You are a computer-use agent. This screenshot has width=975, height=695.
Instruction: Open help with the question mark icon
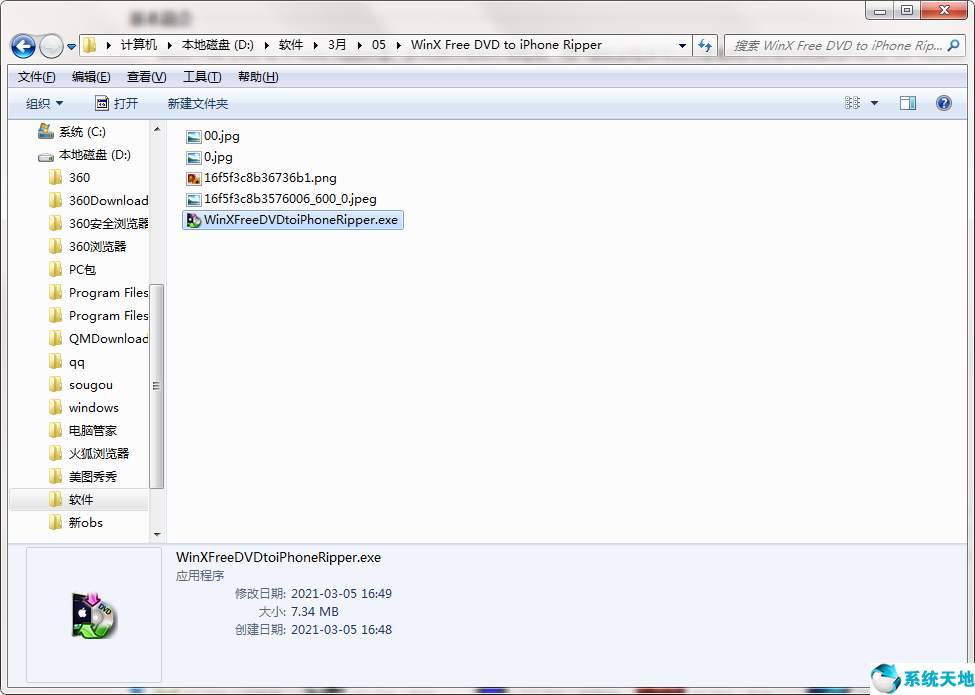click(943, 103)
